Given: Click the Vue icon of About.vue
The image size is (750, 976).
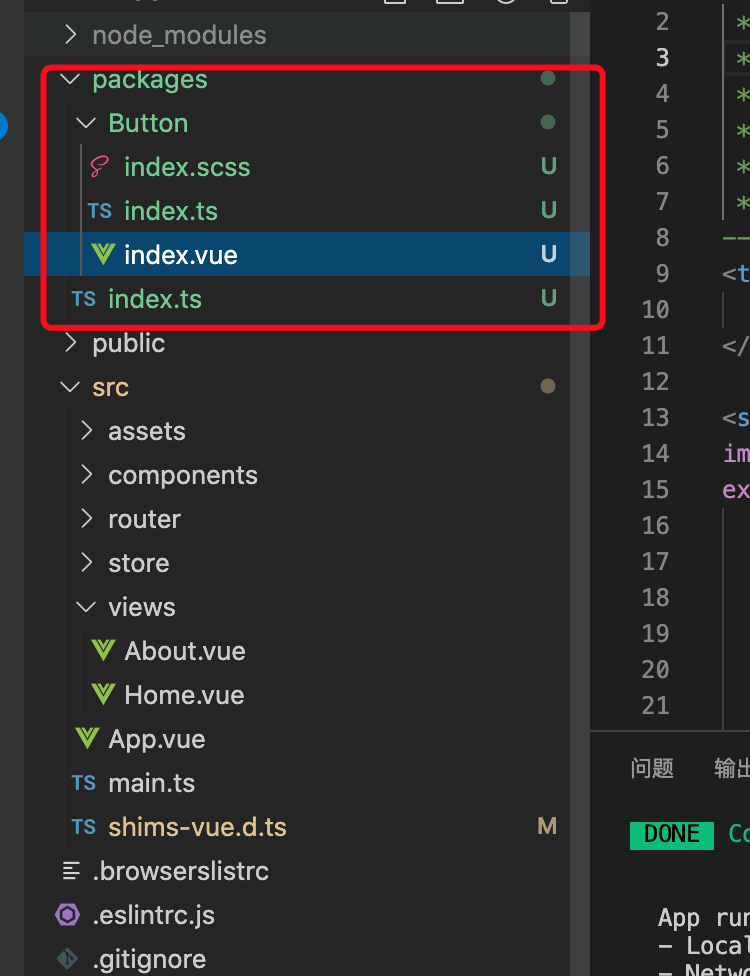Looking at the screenshot, I should coord(103,650).
